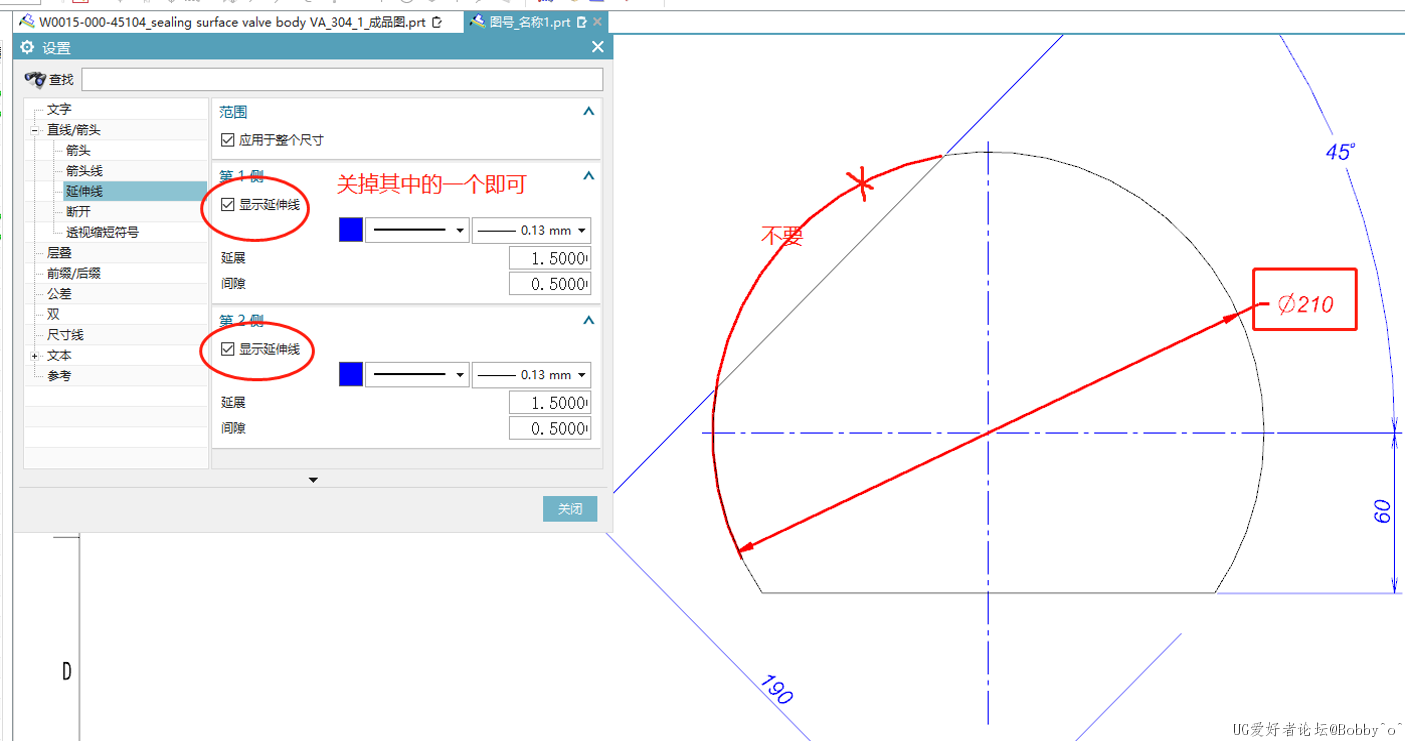Click the pop-out icon on the W0015-000-45104 tab
The height and width of the screenshot is (741, 1405).
coord(436,21)
